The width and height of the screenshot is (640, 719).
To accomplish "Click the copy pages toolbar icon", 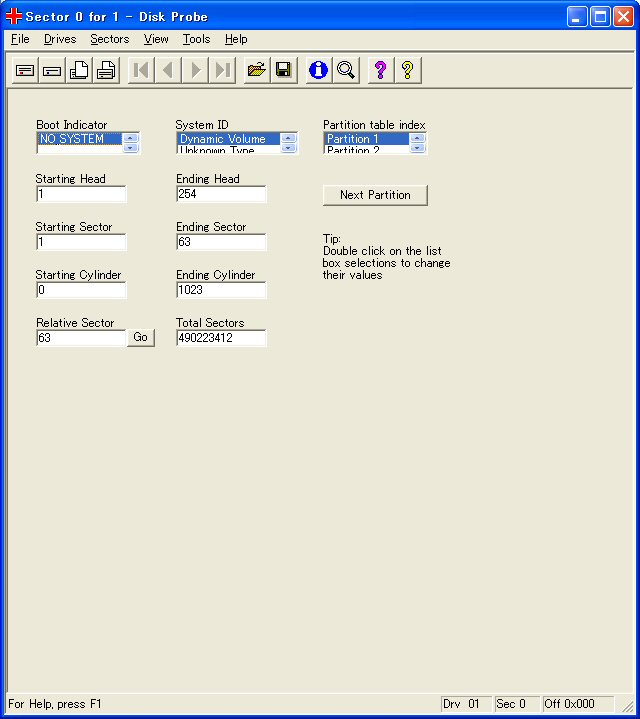I will (x=79, y=70).
